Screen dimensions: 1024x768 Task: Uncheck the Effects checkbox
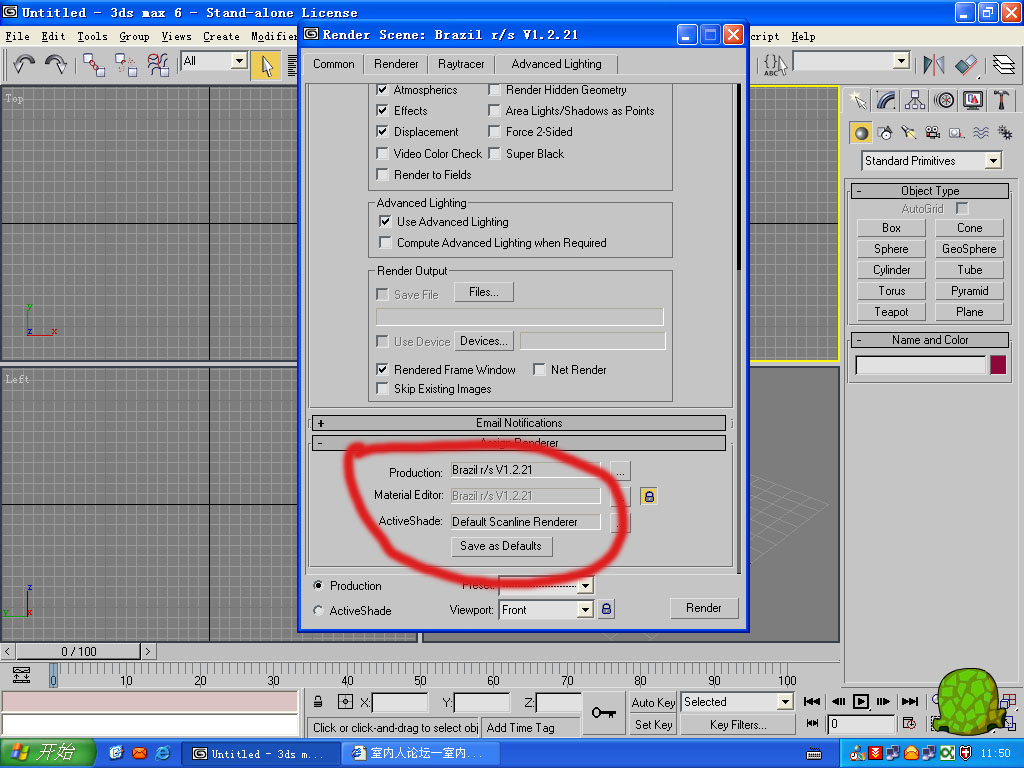tap(383, 110)
